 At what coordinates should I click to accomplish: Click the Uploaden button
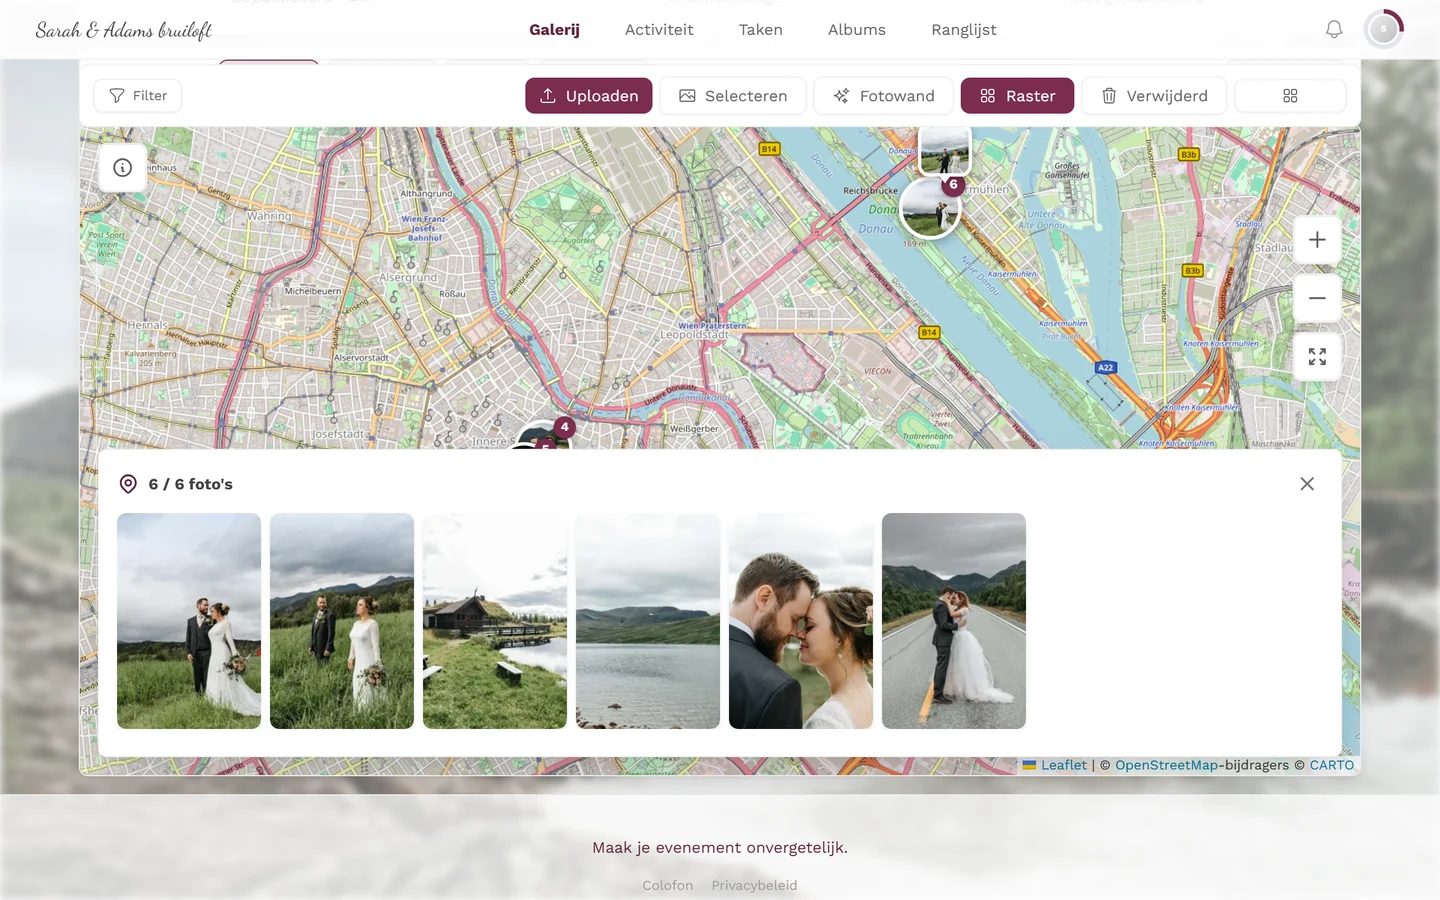coord(589,96)
